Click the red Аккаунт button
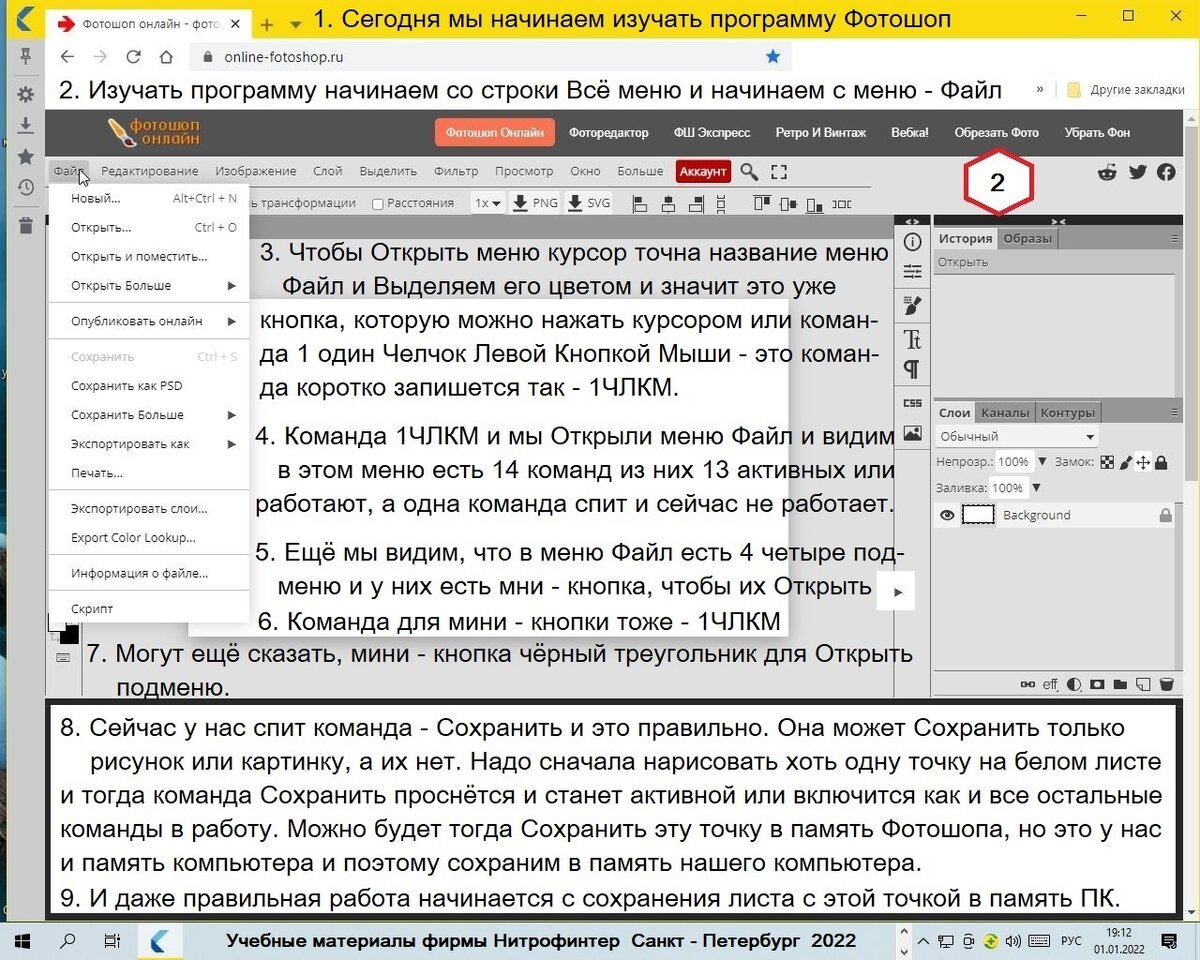This screenshot has width=1200, height=960. [x=703, y=171]
